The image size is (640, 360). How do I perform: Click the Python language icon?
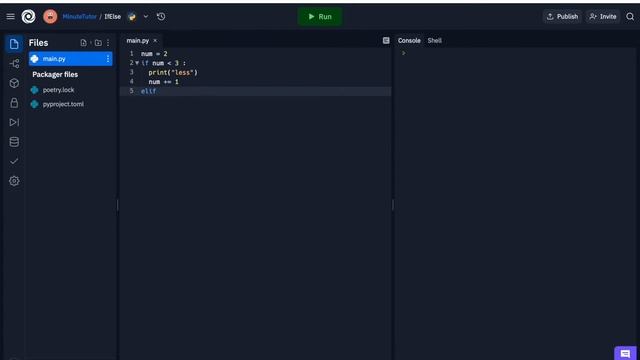[x=132, y=17]
